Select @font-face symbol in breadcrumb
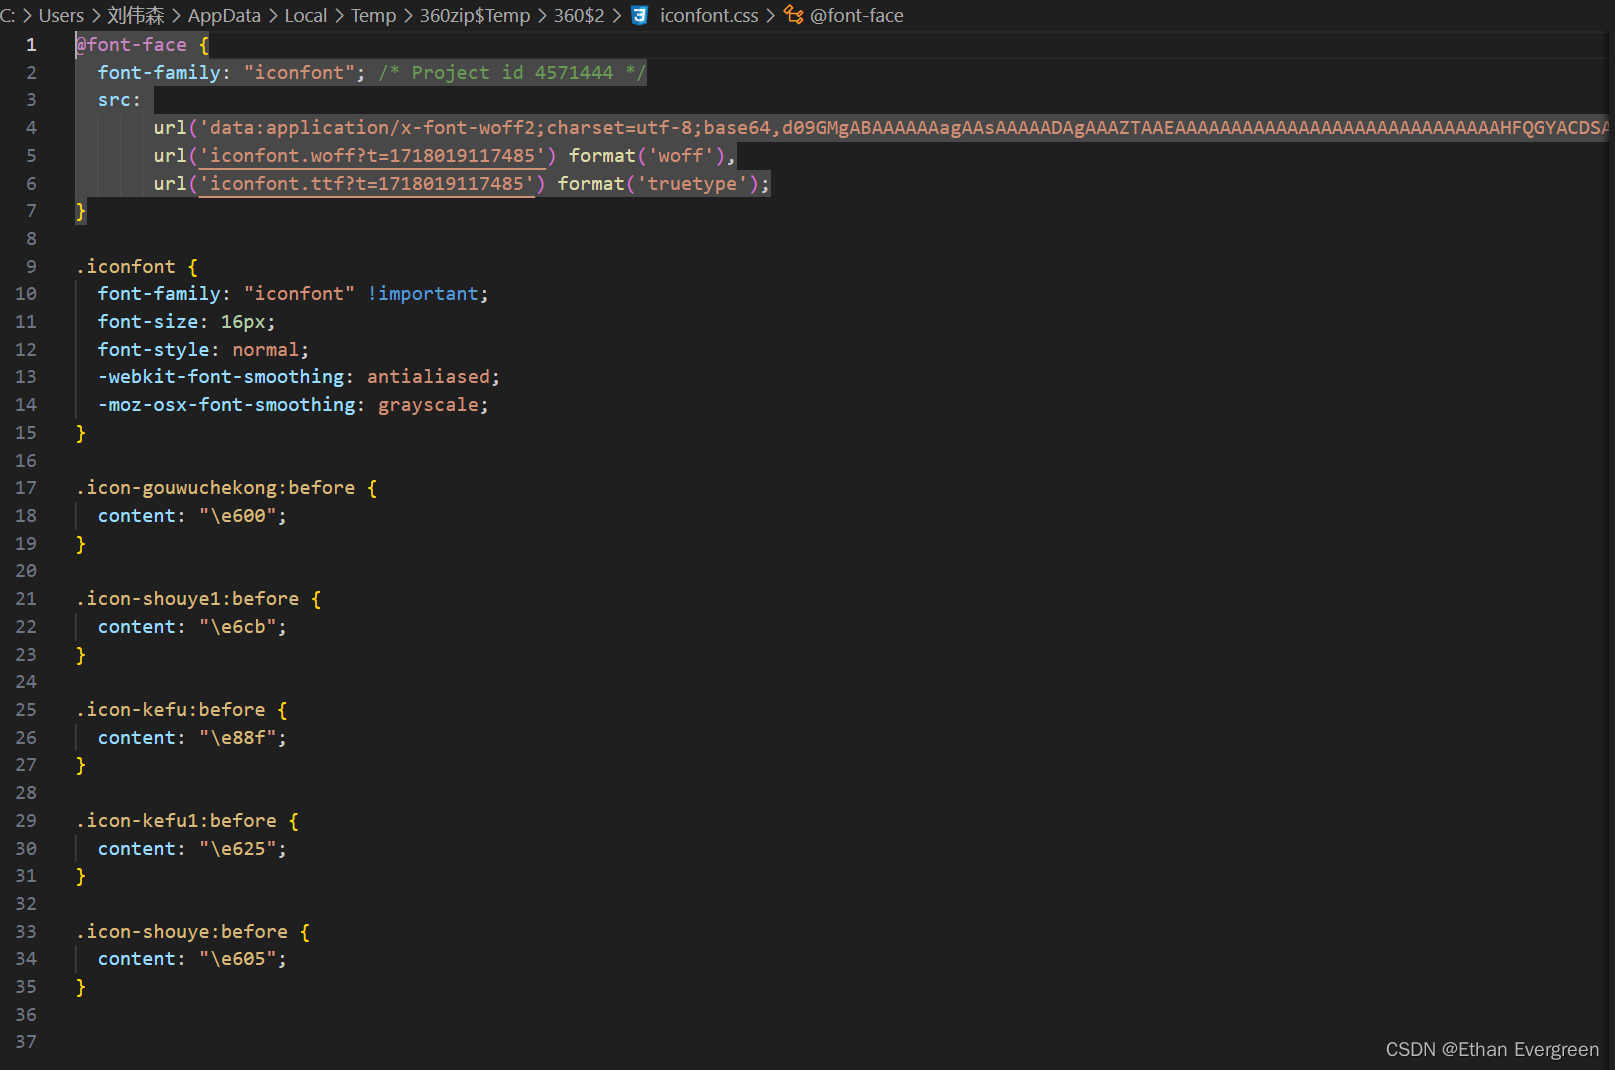1615x1070 pixels. tap(857, 15)
